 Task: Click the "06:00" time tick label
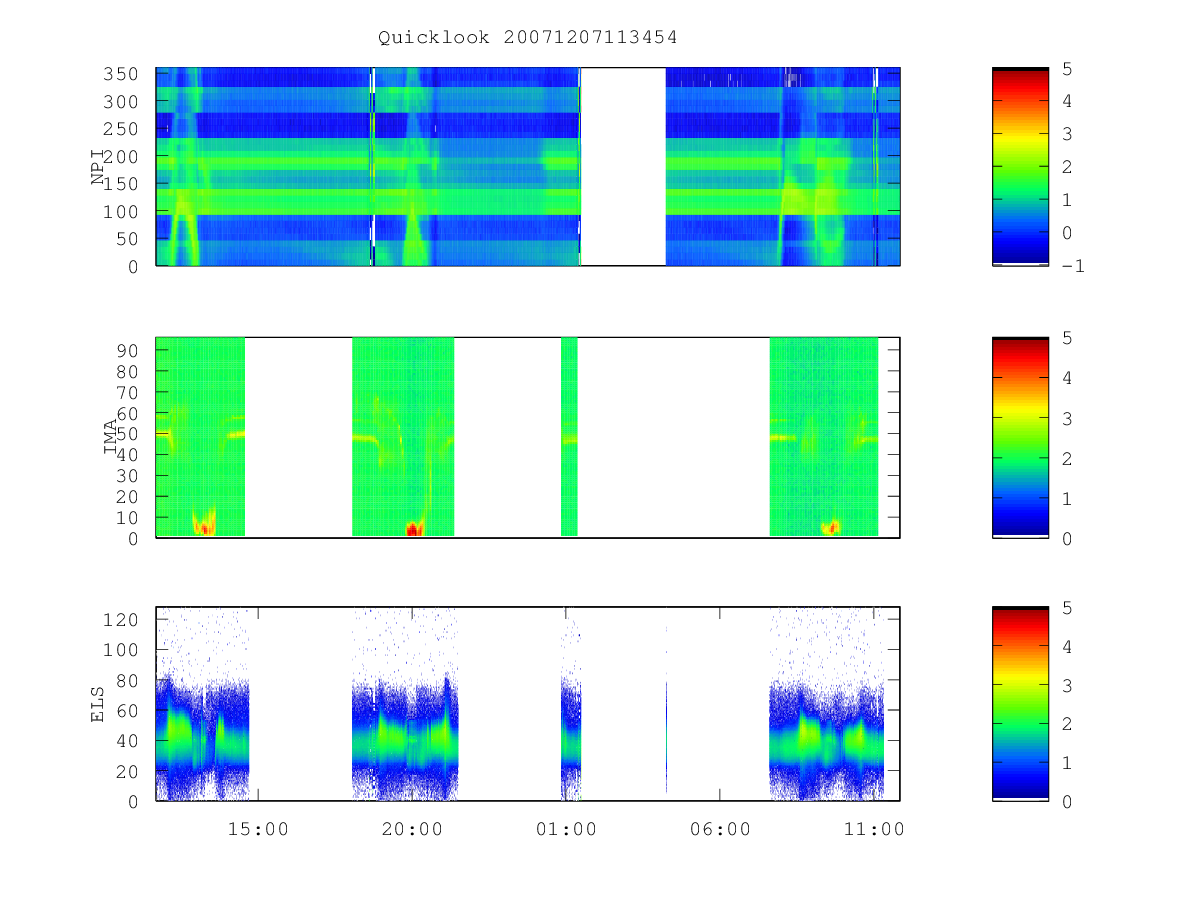(x=720, y=829)
